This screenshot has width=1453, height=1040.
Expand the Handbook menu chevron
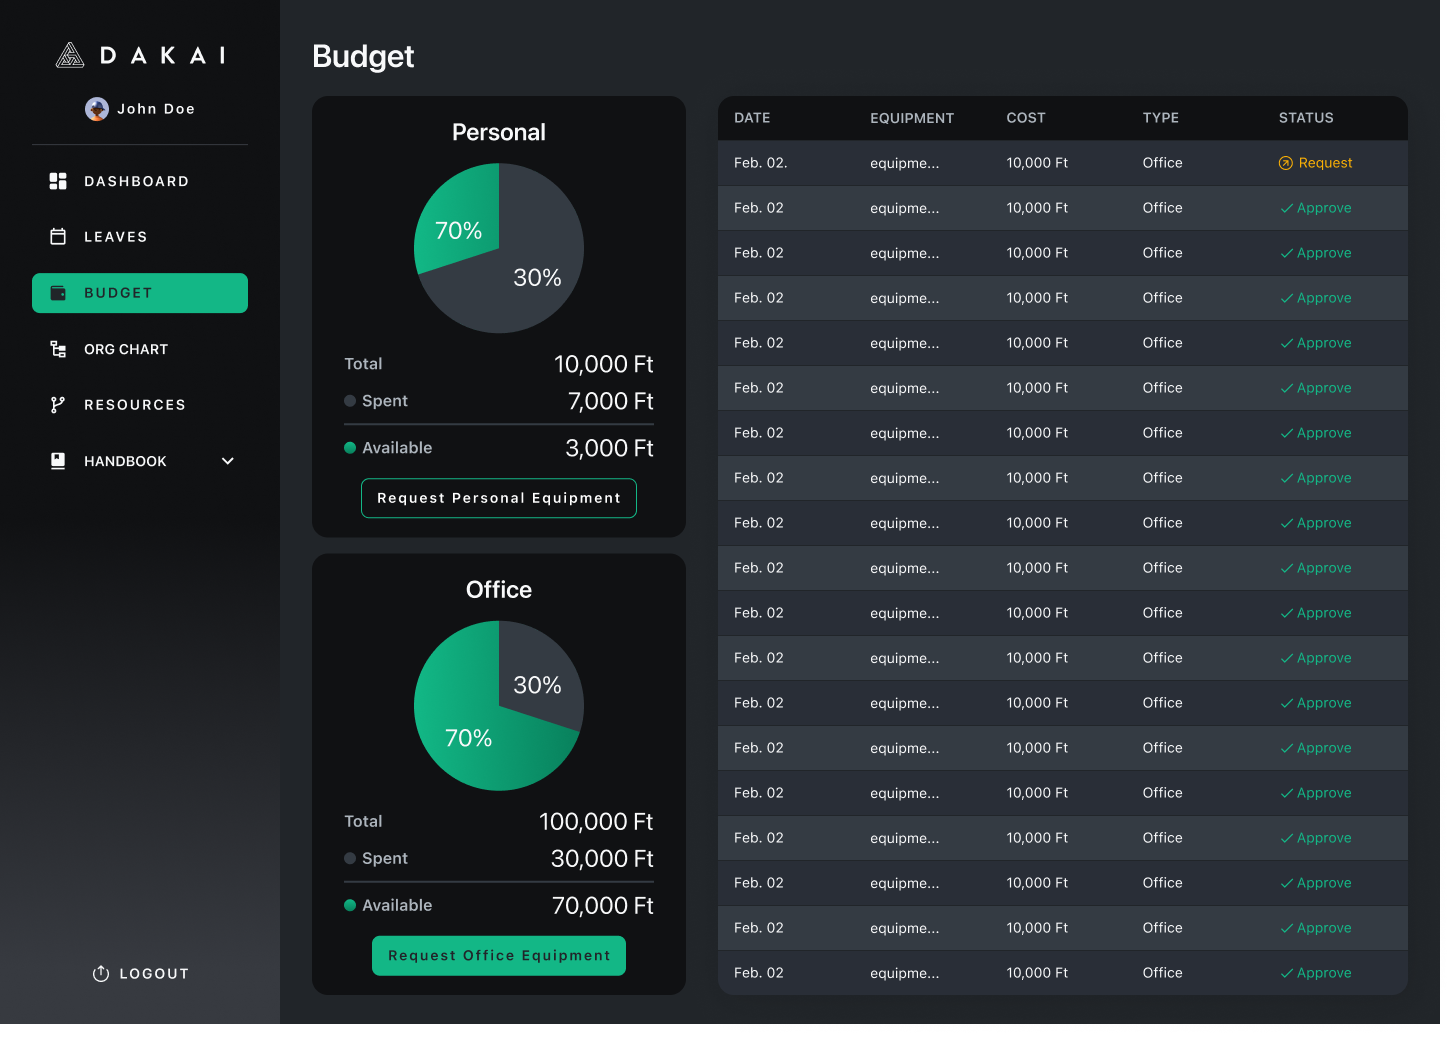[228, 461]
